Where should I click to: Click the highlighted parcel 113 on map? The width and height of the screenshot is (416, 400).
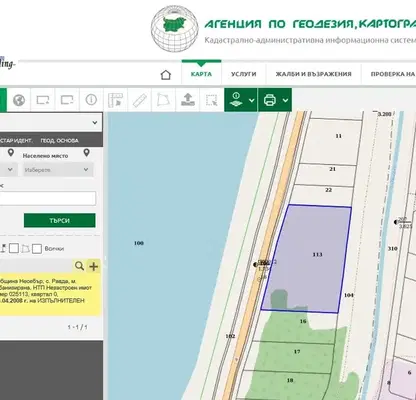click(x=307, y=258)
